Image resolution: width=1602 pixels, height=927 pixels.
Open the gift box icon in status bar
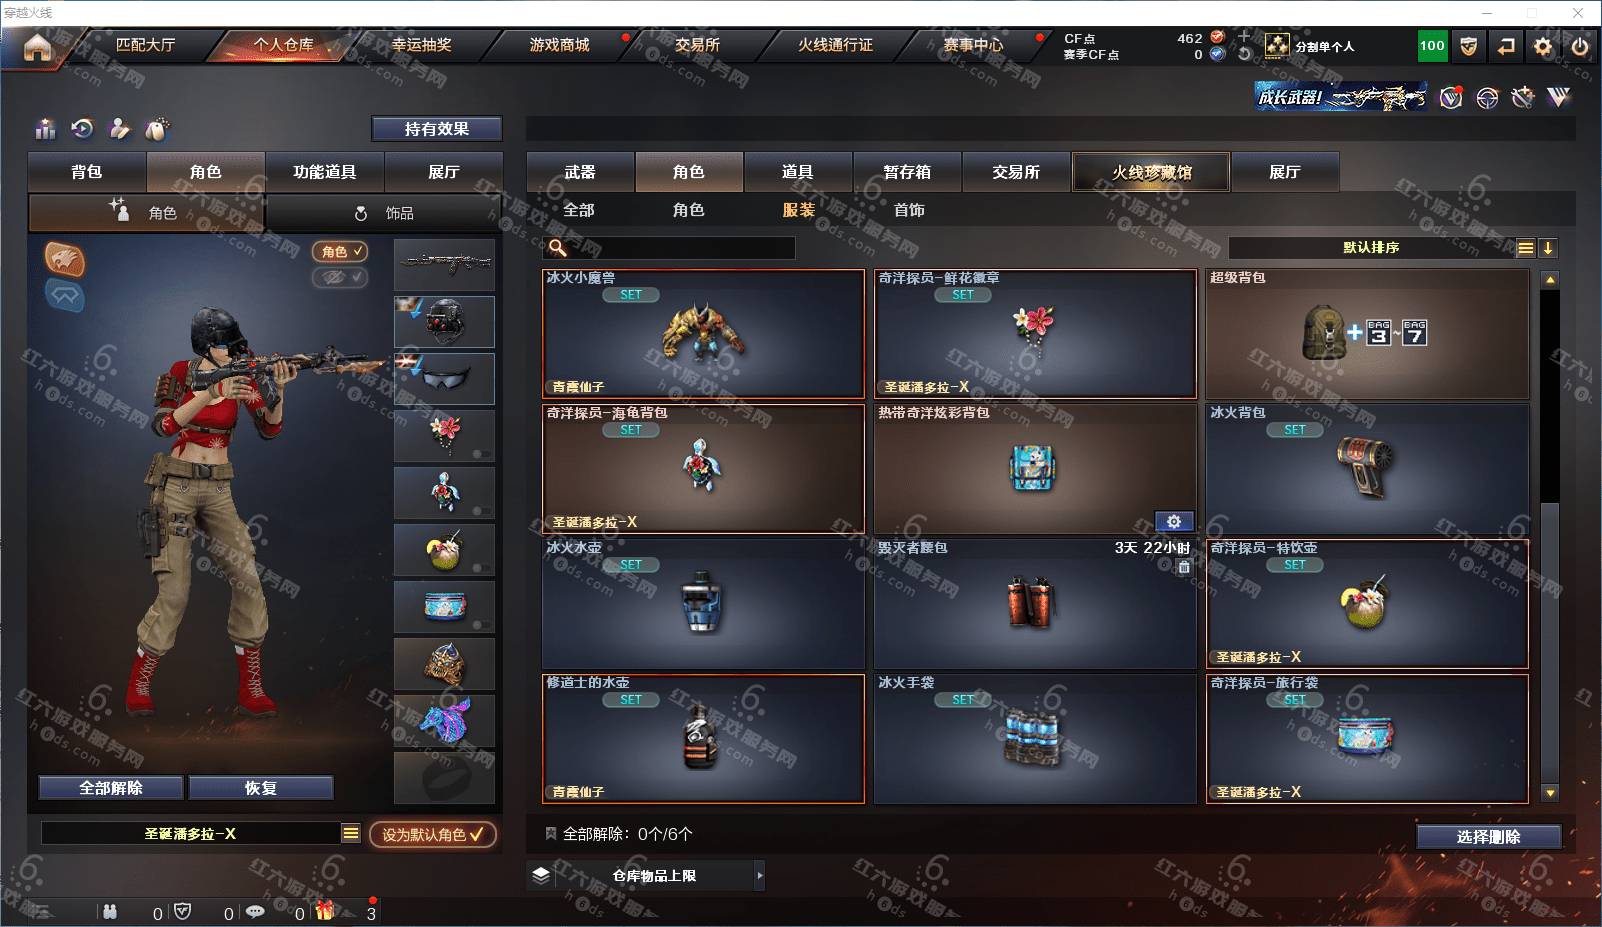click(325, 911)
